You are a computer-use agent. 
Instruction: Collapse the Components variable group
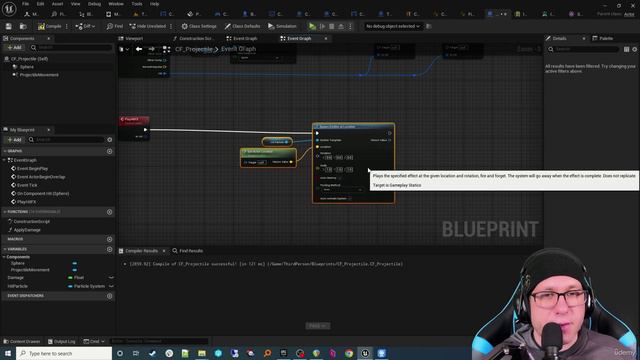[x=4, y=257]
